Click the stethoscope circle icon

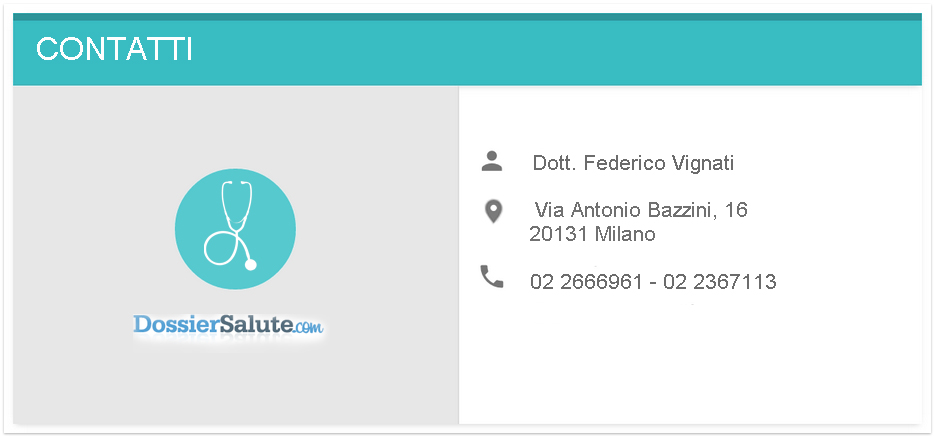pyautogui.click(x=235, y=229)
